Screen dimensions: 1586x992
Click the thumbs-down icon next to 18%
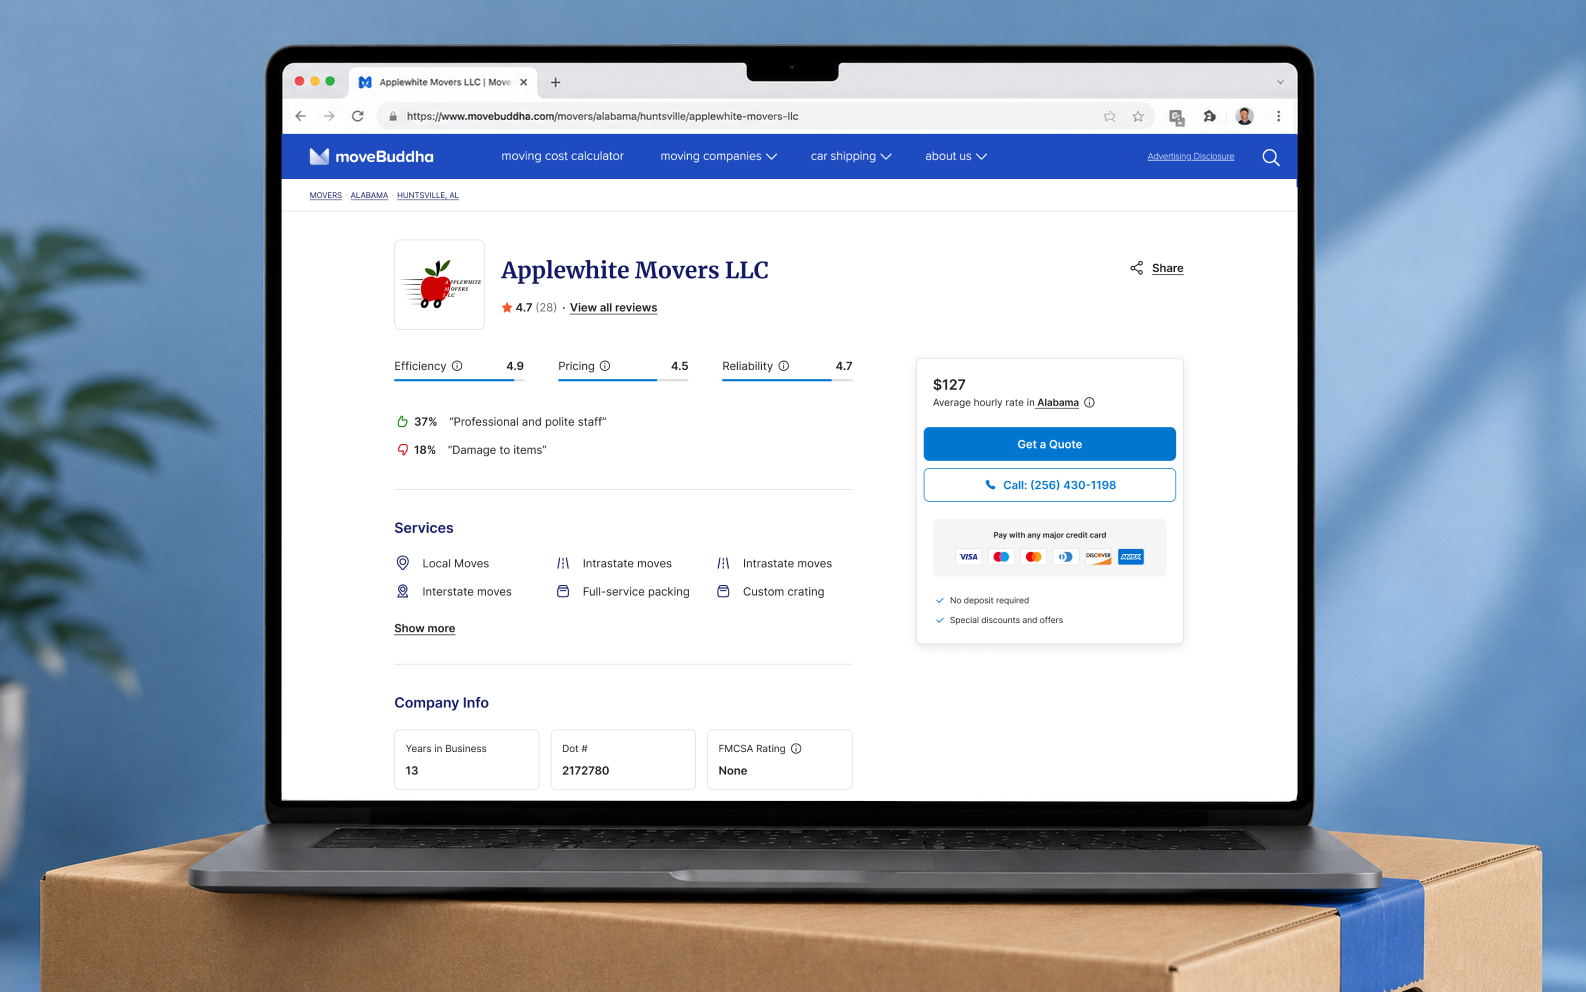[402, 450]
